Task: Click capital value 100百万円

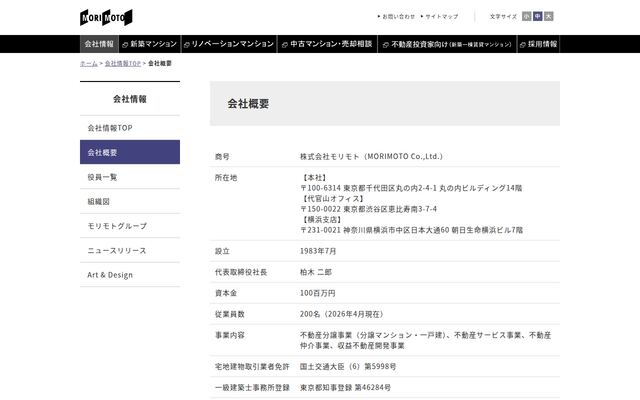Action: point(318,293)
